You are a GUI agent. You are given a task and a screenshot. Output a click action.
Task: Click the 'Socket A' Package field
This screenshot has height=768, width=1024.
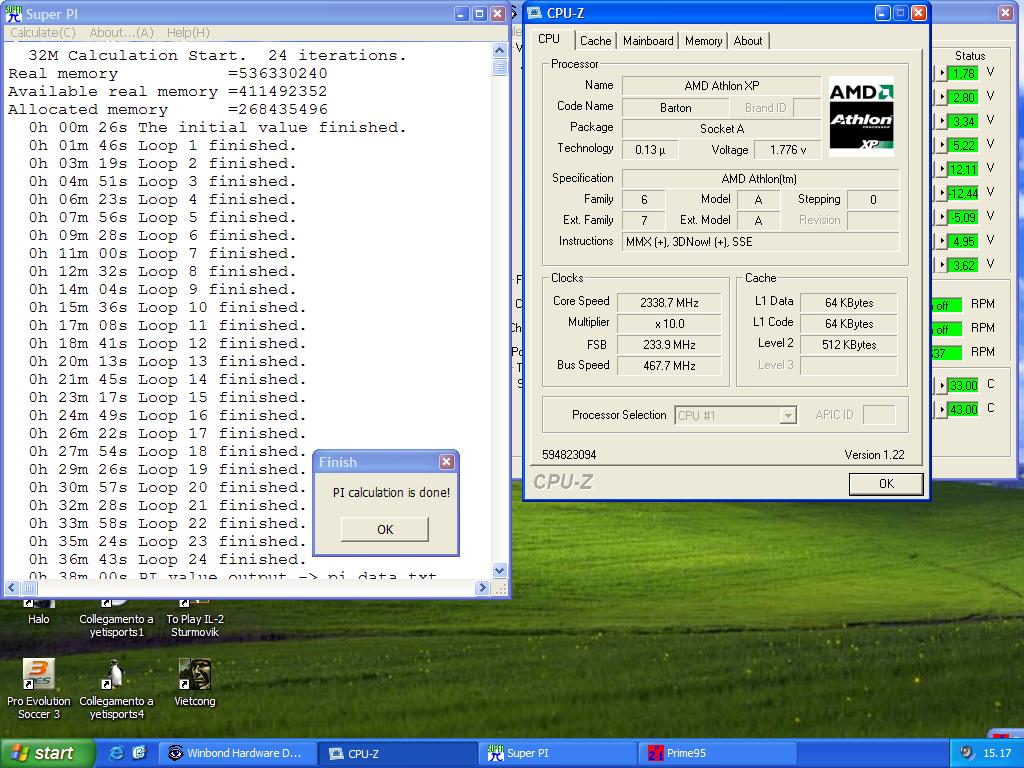click(x=722, y=129)
